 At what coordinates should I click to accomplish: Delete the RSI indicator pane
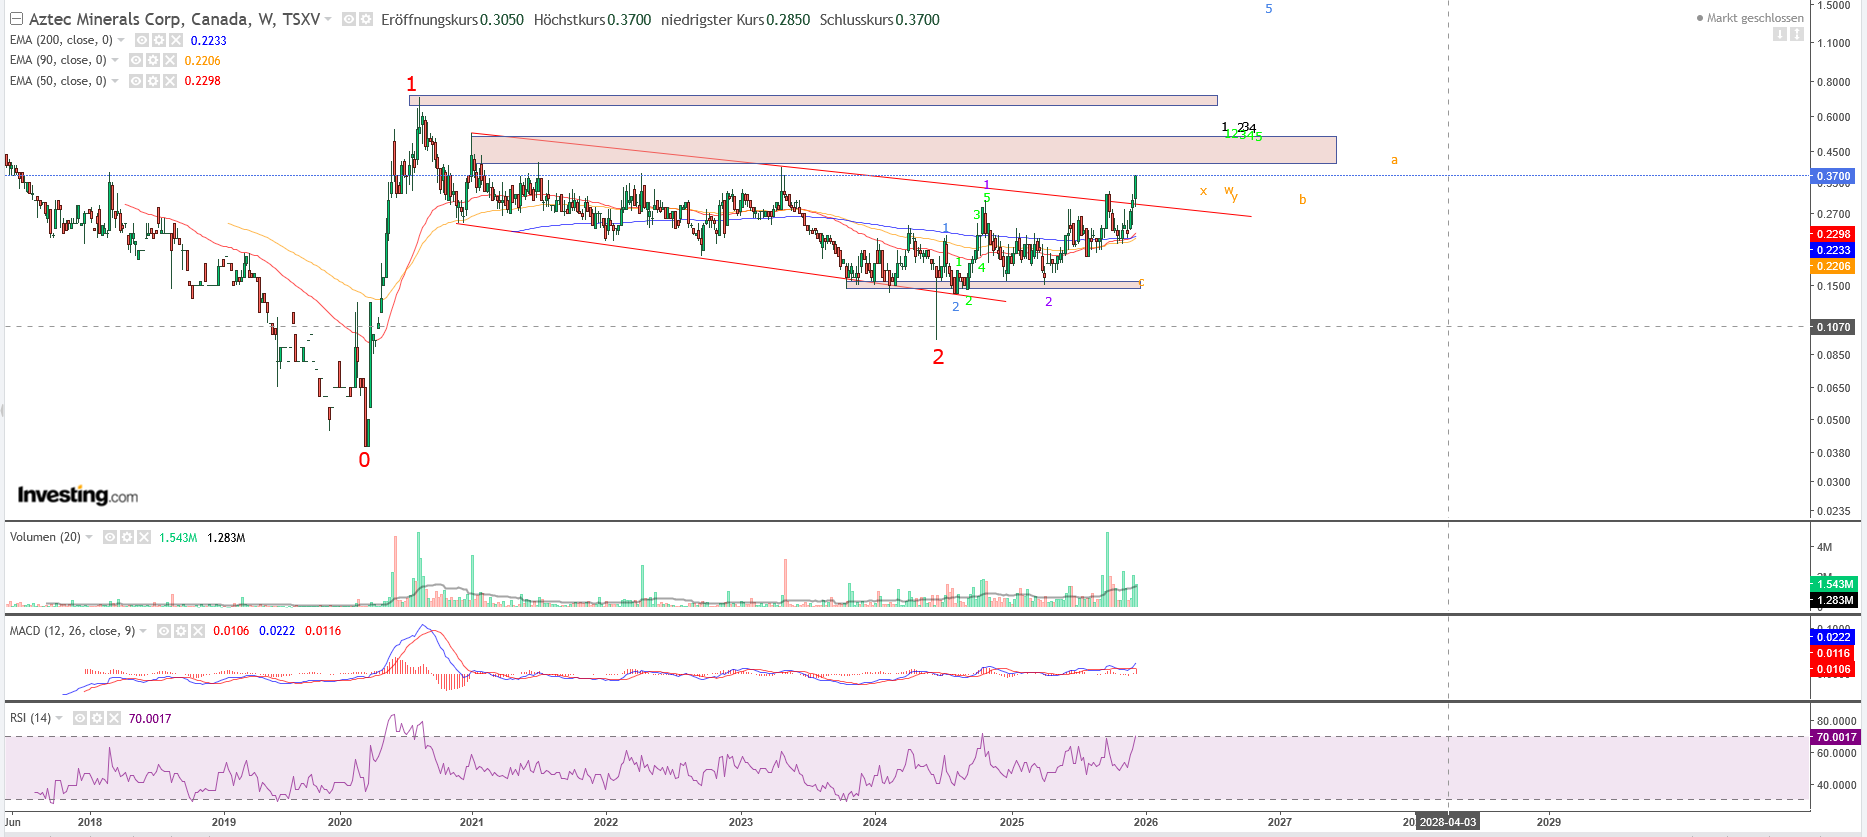point(114,718)
